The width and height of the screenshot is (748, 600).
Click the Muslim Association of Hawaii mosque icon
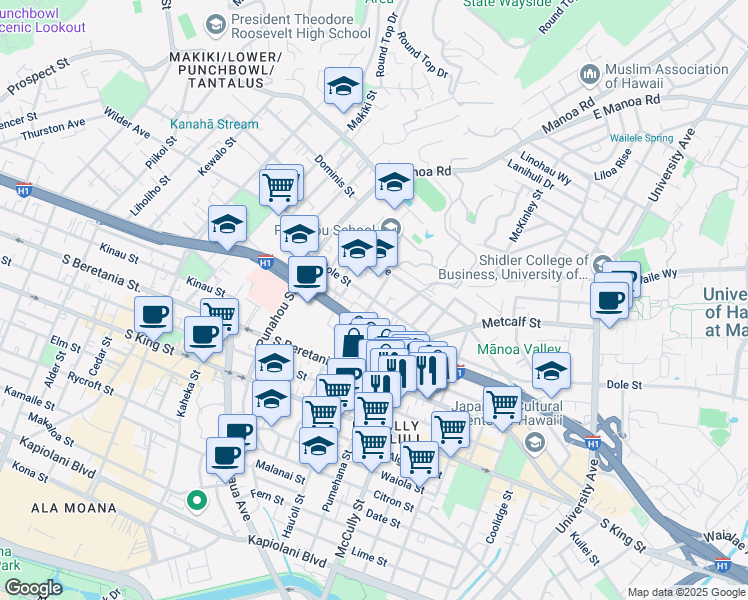[590, 75]
